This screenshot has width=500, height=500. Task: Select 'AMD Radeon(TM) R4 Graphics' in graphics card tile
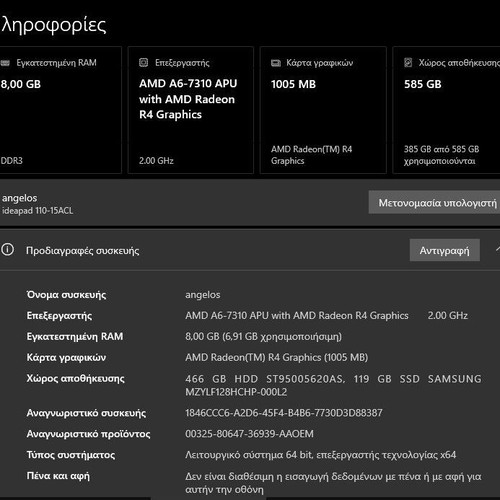click(311, 155)
